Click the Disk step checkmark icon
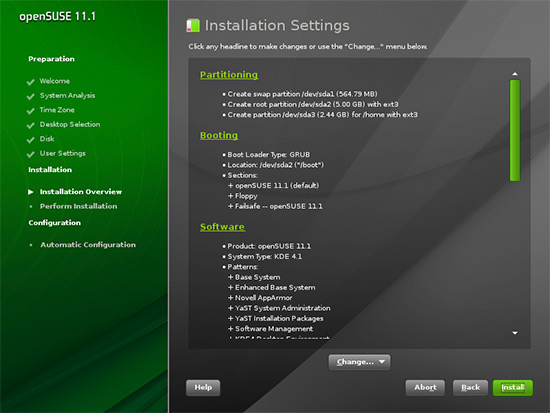Image resolution: width=550 pixels, height=413 pixels. 31,140
